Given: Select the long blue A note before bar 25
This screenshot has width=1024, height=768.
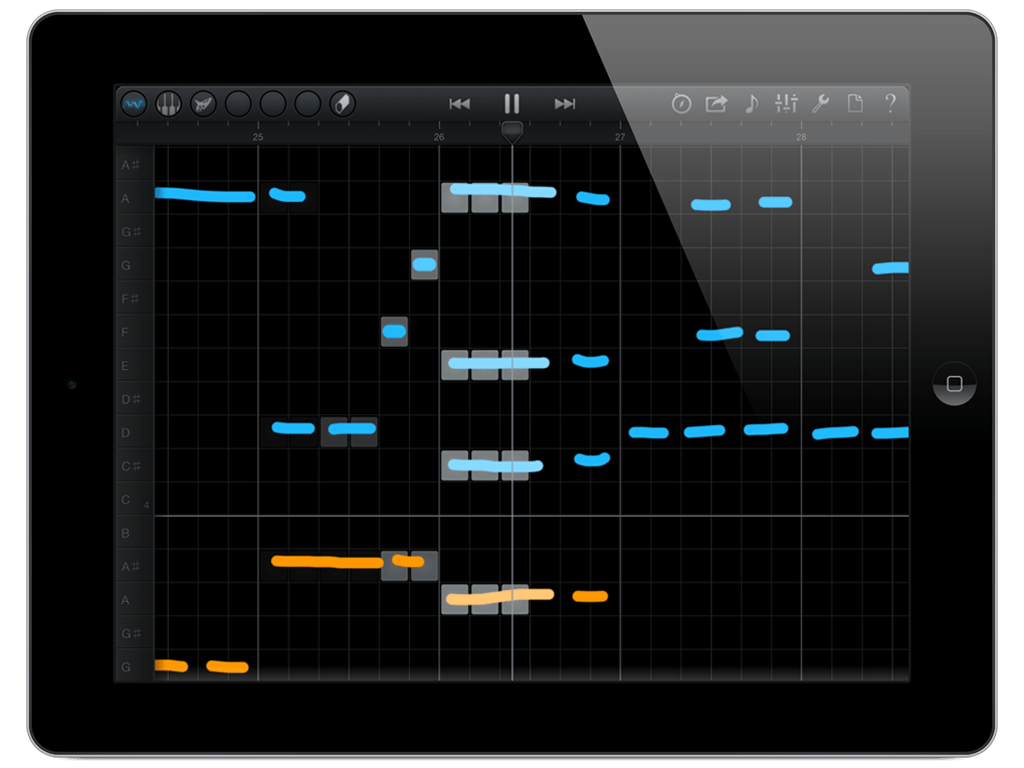Looking at the screenshot, I should pyautogui.click(x=205, y=195).
